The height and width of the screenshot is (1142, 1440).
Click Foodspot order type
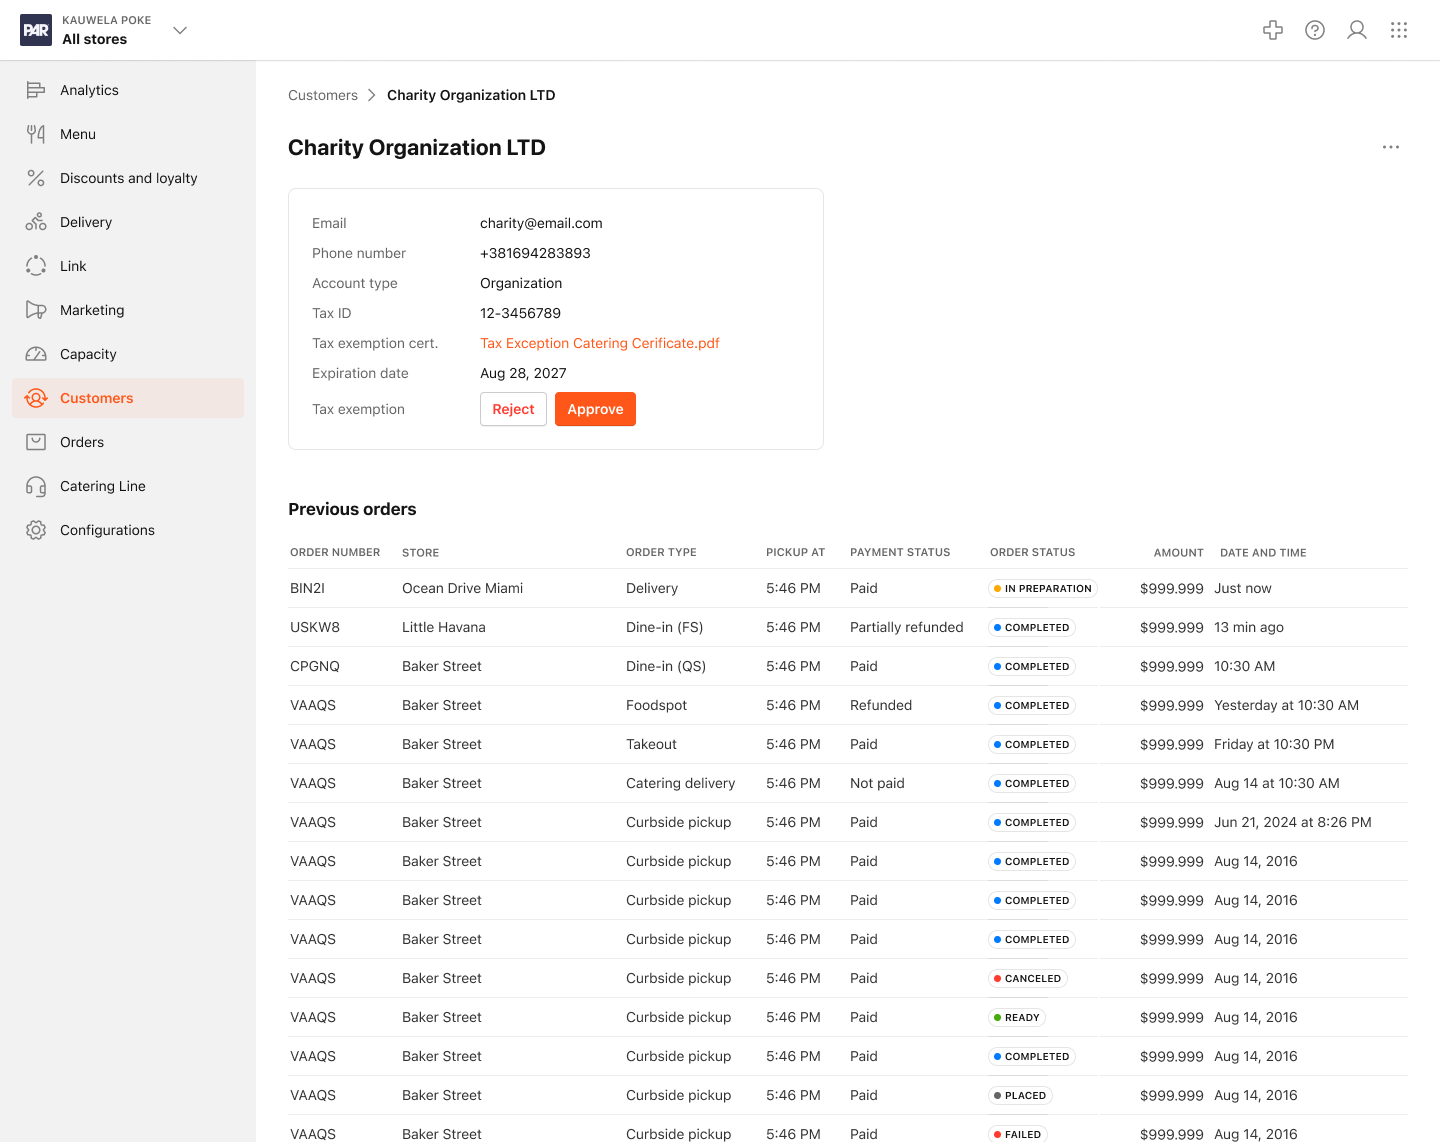pos(656,705)
